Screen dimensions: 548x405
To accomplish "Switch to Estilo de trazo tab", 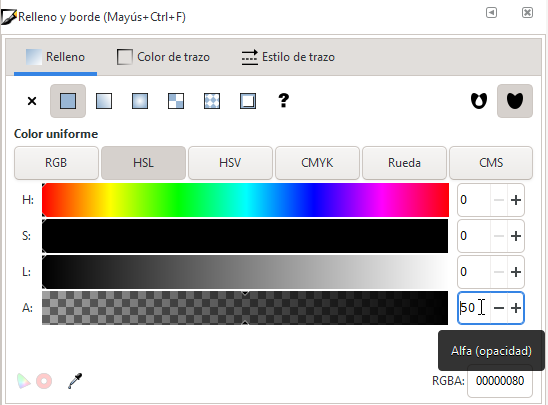I will point(288,57).
